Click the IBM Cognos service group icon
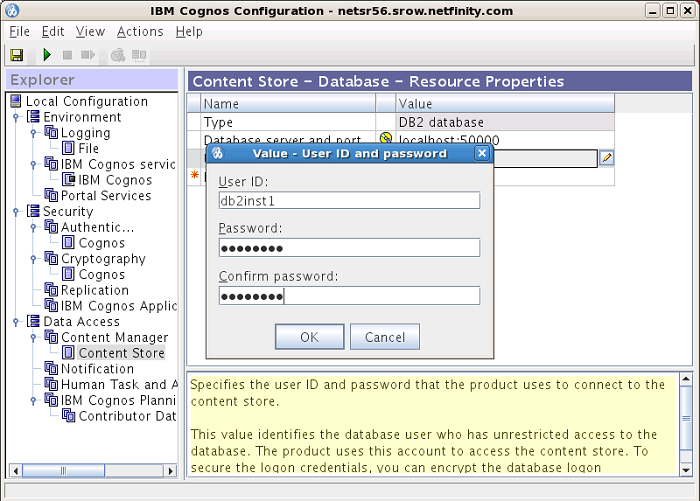 coord(51,164)
